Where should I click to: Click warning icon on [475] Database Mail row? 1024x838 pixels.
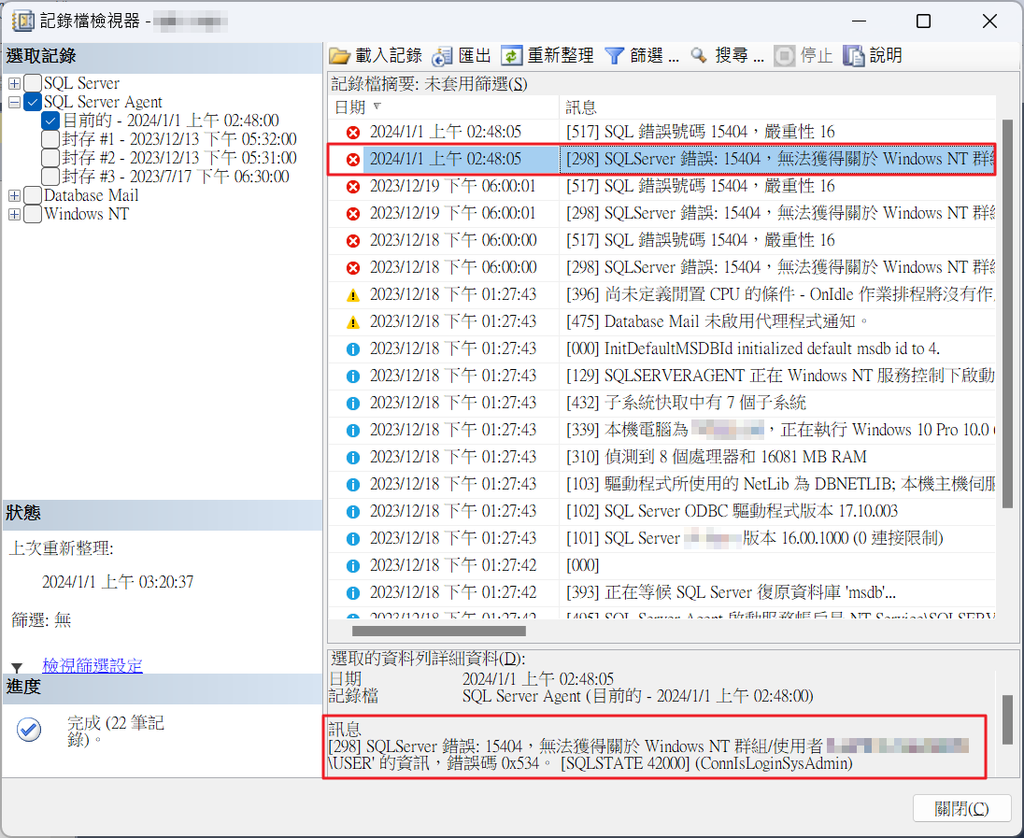(353, 322)
